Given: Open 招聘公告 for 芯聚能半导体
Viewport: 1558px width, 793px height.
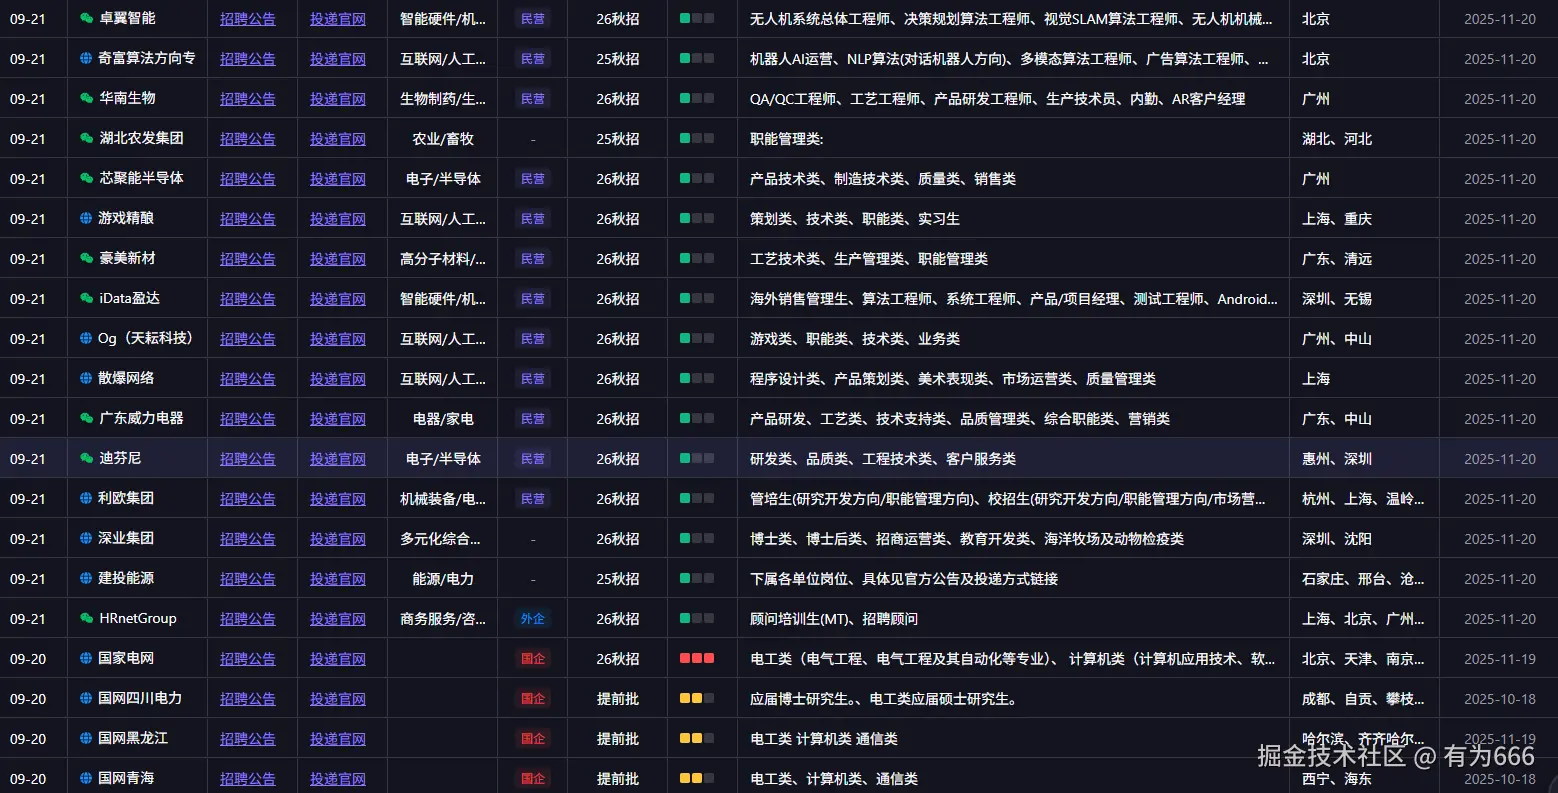Looking at the screenshot, I should (248, 179).
